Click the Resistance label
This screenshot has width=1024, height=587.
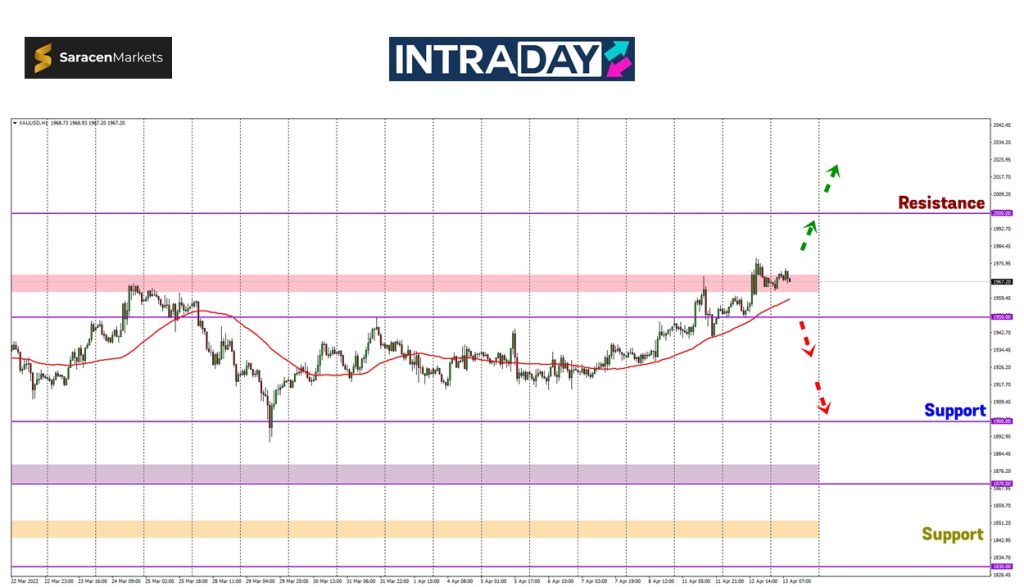click(940, 203)
